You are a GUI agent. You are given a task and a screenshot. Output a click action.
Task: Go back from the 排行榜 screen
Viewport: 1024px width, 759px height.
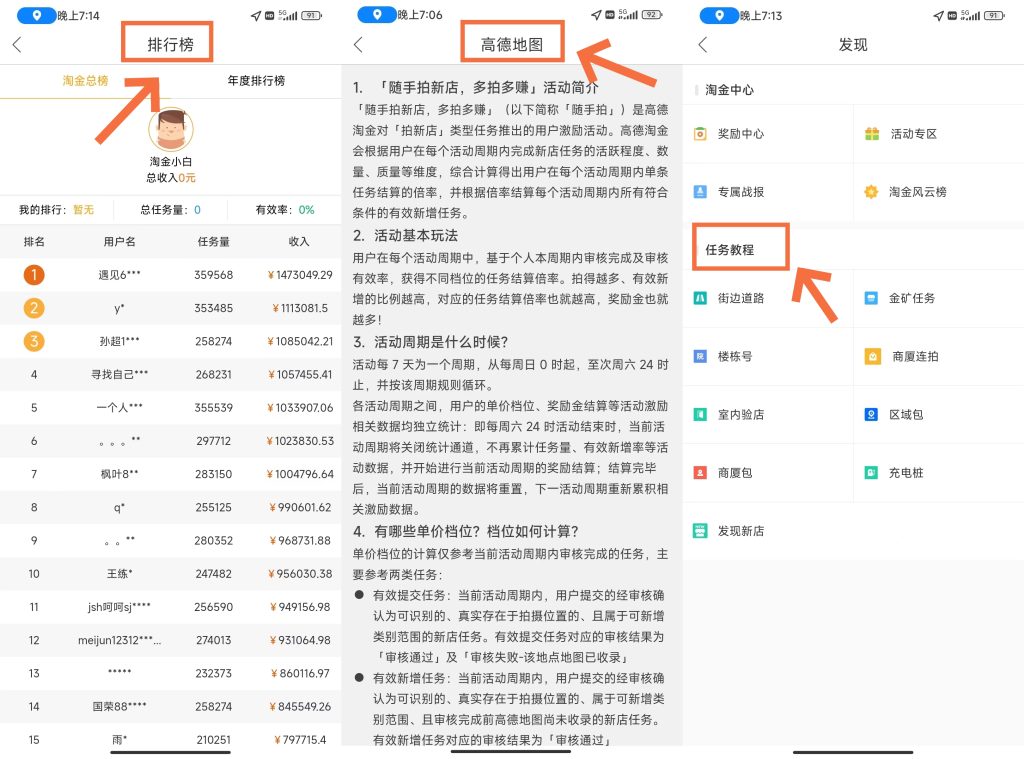[x=17, y=44]
